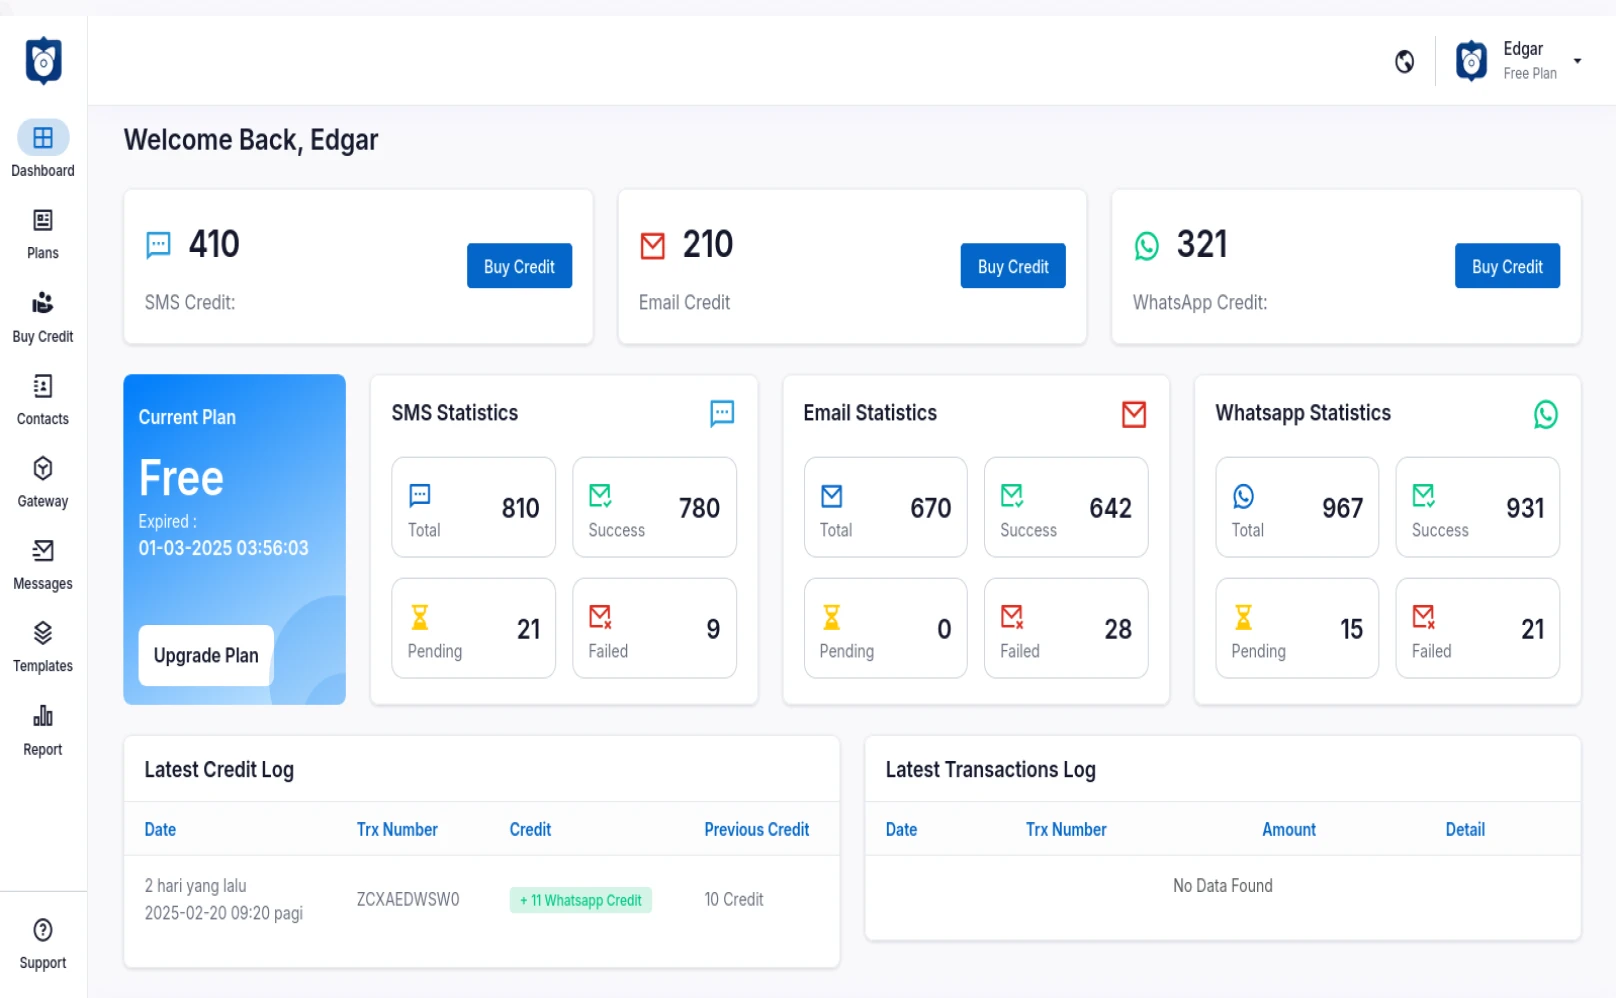Click the Upgrade Plan button
The image size is (1616, 998).
click(206, 655)
